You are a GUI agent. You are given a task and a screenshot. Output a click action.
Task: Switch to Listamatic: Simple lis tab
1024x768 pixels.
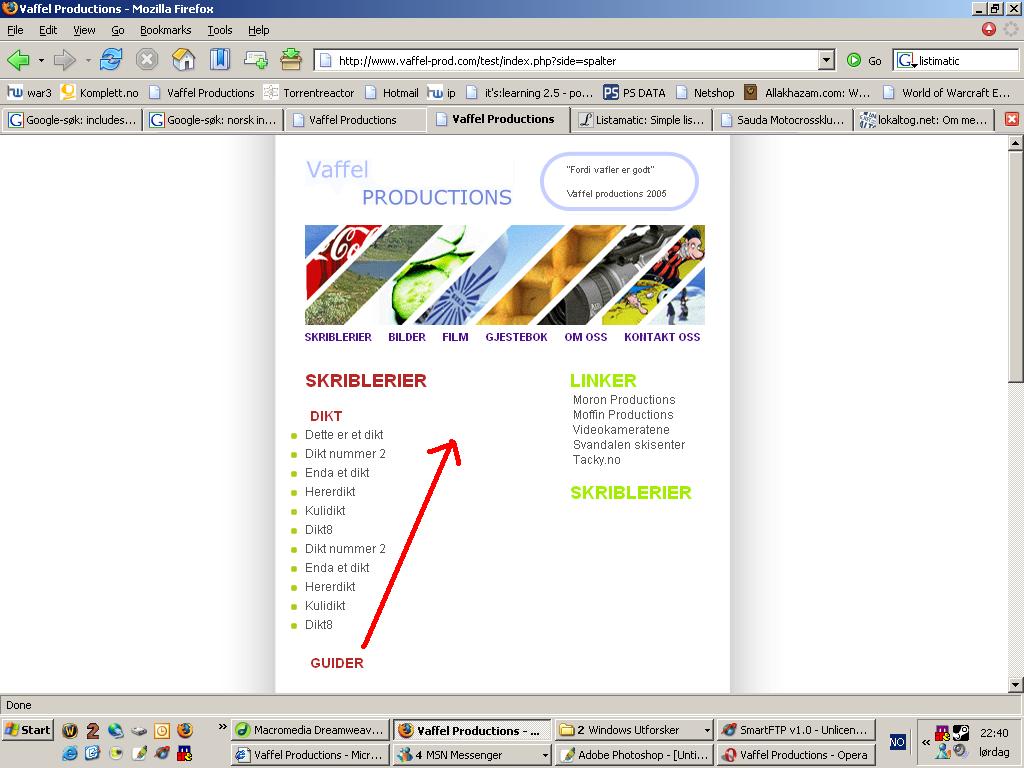pyautogui.click(x=641, y=120)
